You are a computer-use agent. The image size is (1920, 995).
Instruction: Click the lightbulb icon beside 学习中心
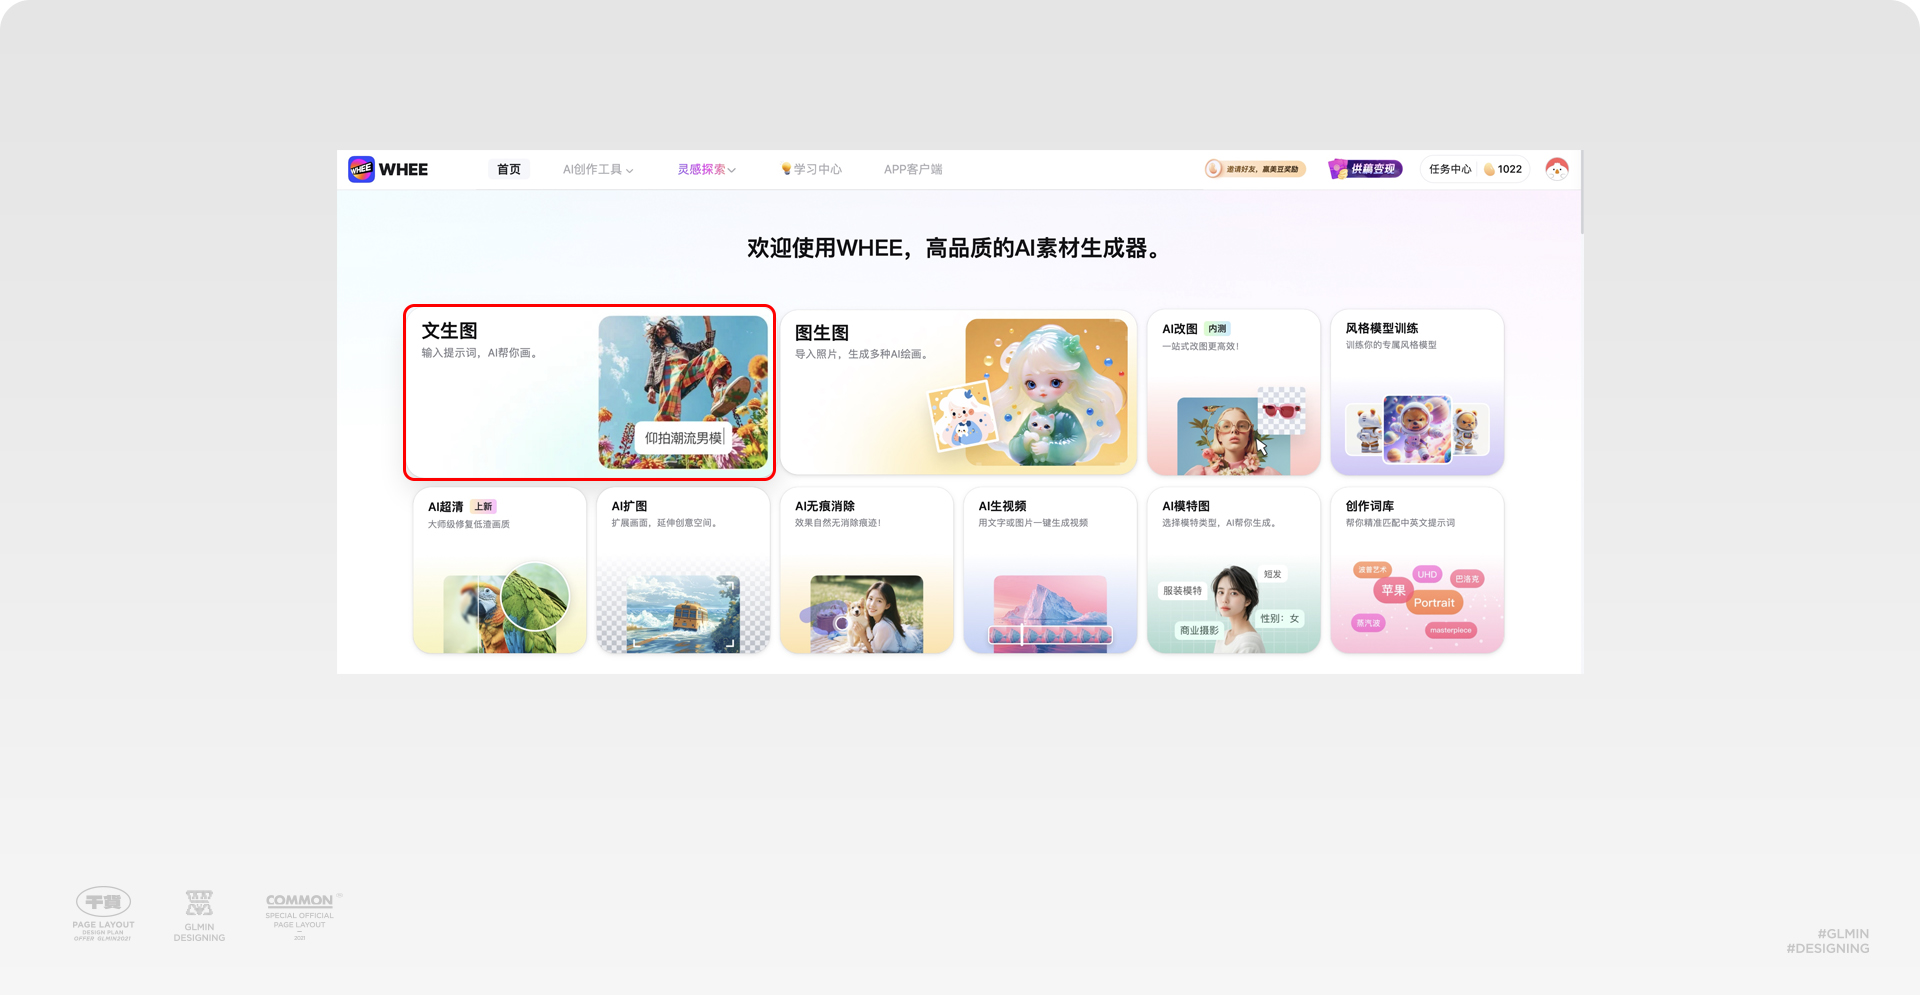(784, 168)
